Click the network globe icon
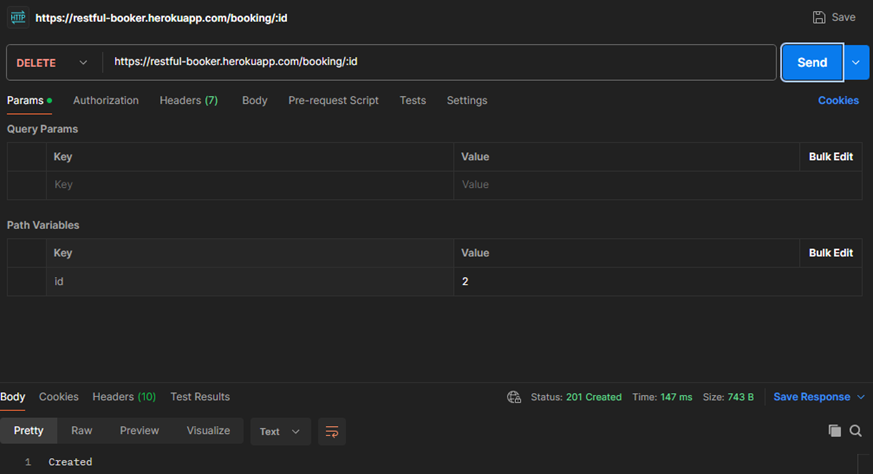The height and width of the screenshot is (474, 873). [x=514, y=397]
